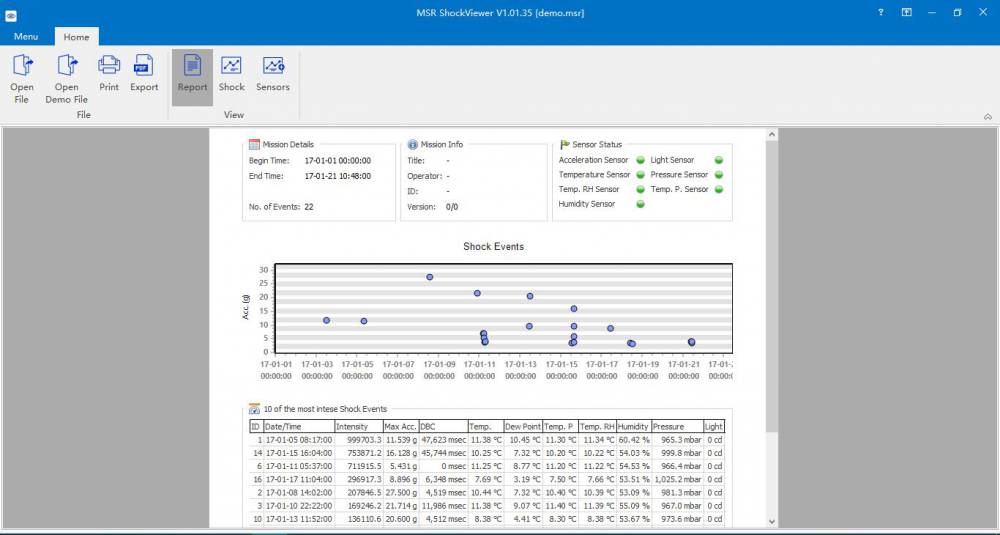The image size is (1000, 535).
Task: Click the 17-01-17 shock point near 9 g
Action: (610, 328)
